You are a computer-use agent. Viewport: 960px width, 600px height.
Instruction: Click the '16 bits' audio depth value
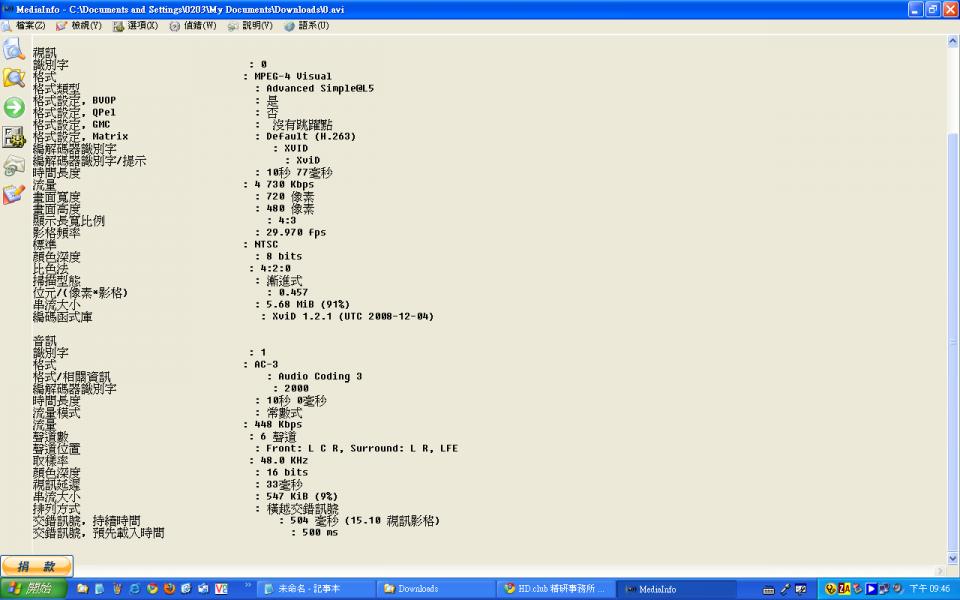click(287, 473)
